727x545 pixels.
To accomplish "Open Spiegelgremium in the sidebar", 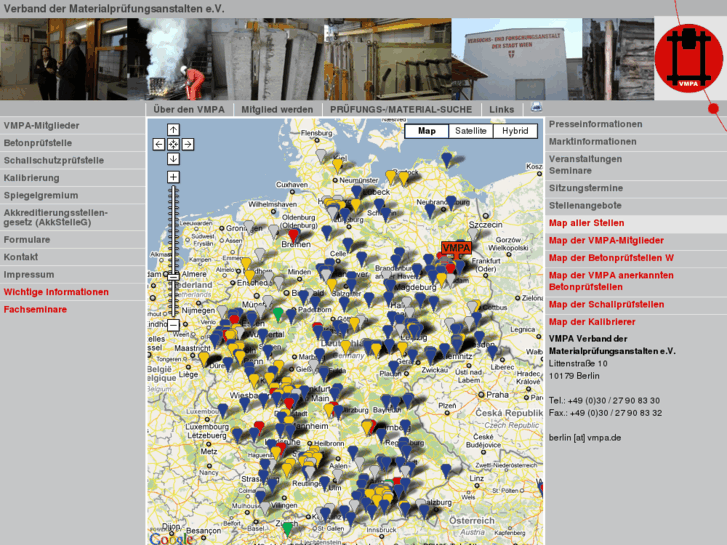I will point(72,195).
